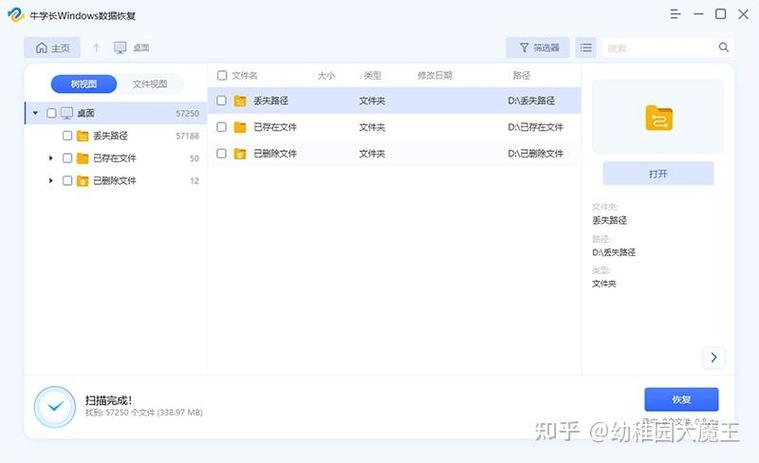Image resolution: width=759 pixels, height=463 pixels.
Task: Select 已删除文件 label in tree
Action: coord(115,181)
